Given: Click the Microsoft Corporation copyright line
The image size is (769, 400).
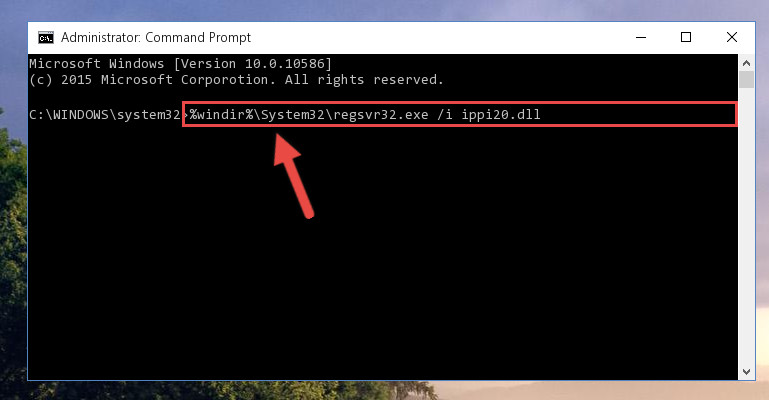Looking at the screenshot, I should pos(236,79).
